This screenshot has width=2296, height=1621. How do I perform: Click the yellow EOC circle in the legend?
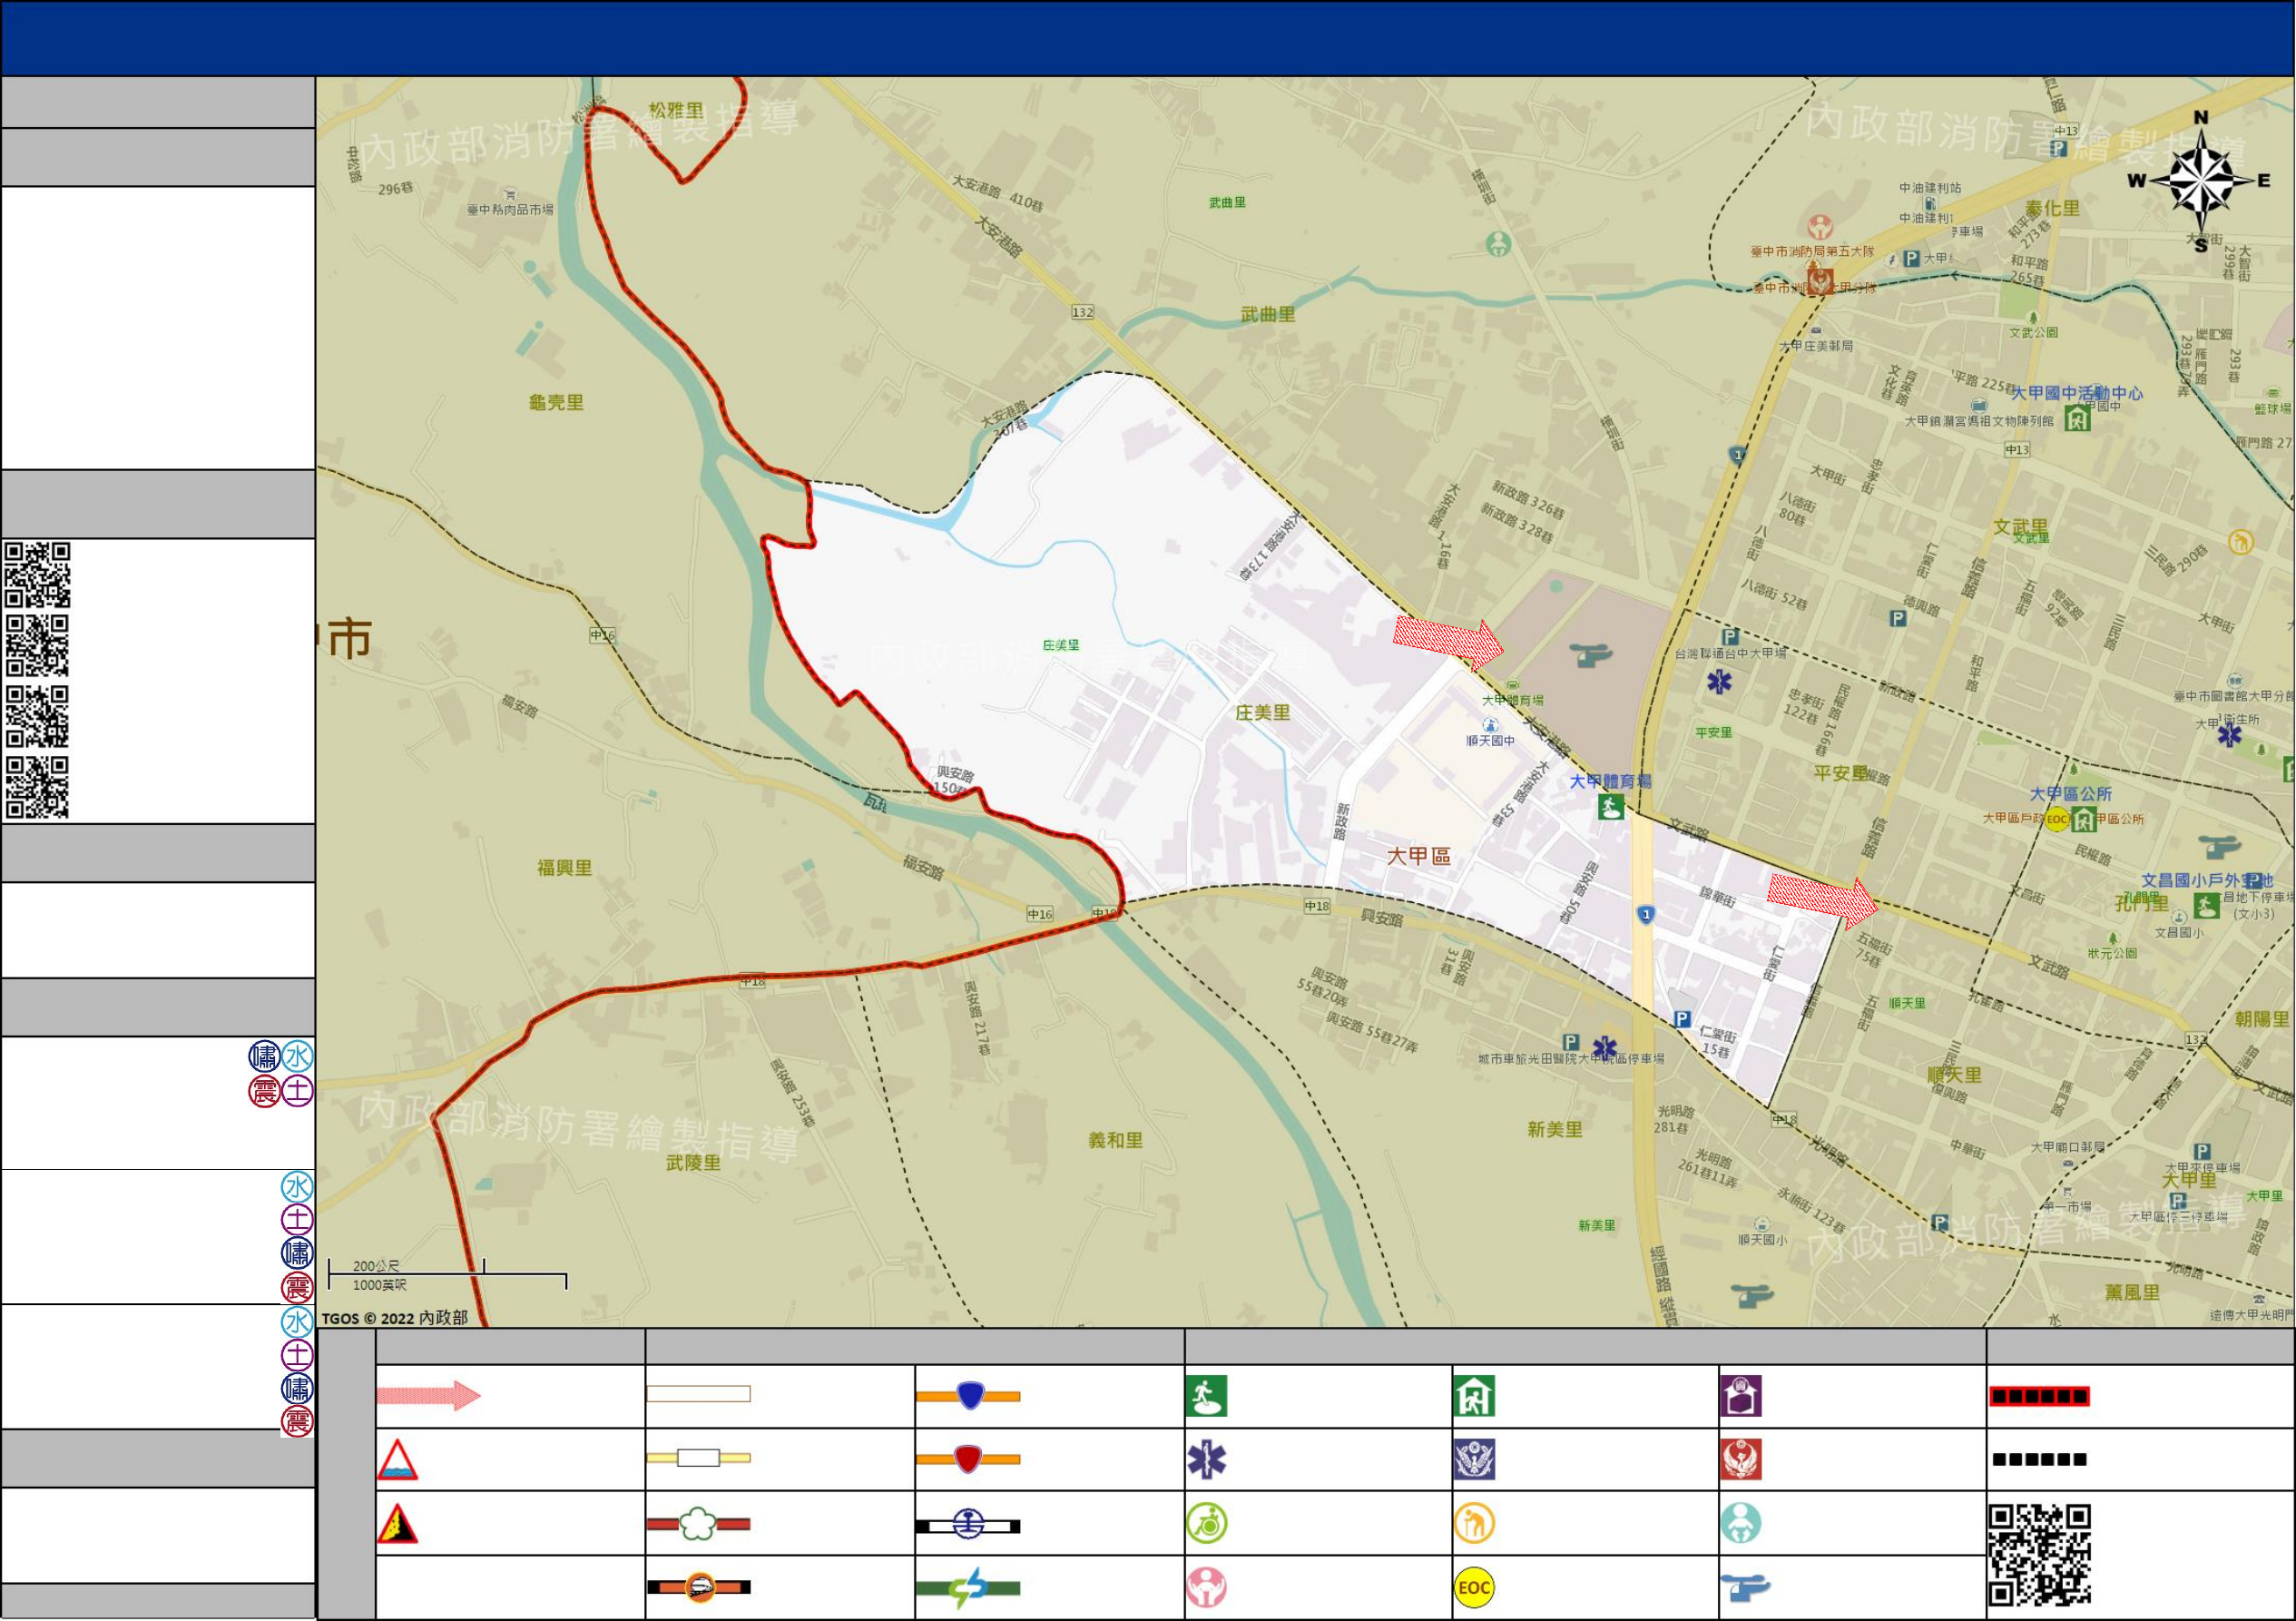coord(1474,1588)
